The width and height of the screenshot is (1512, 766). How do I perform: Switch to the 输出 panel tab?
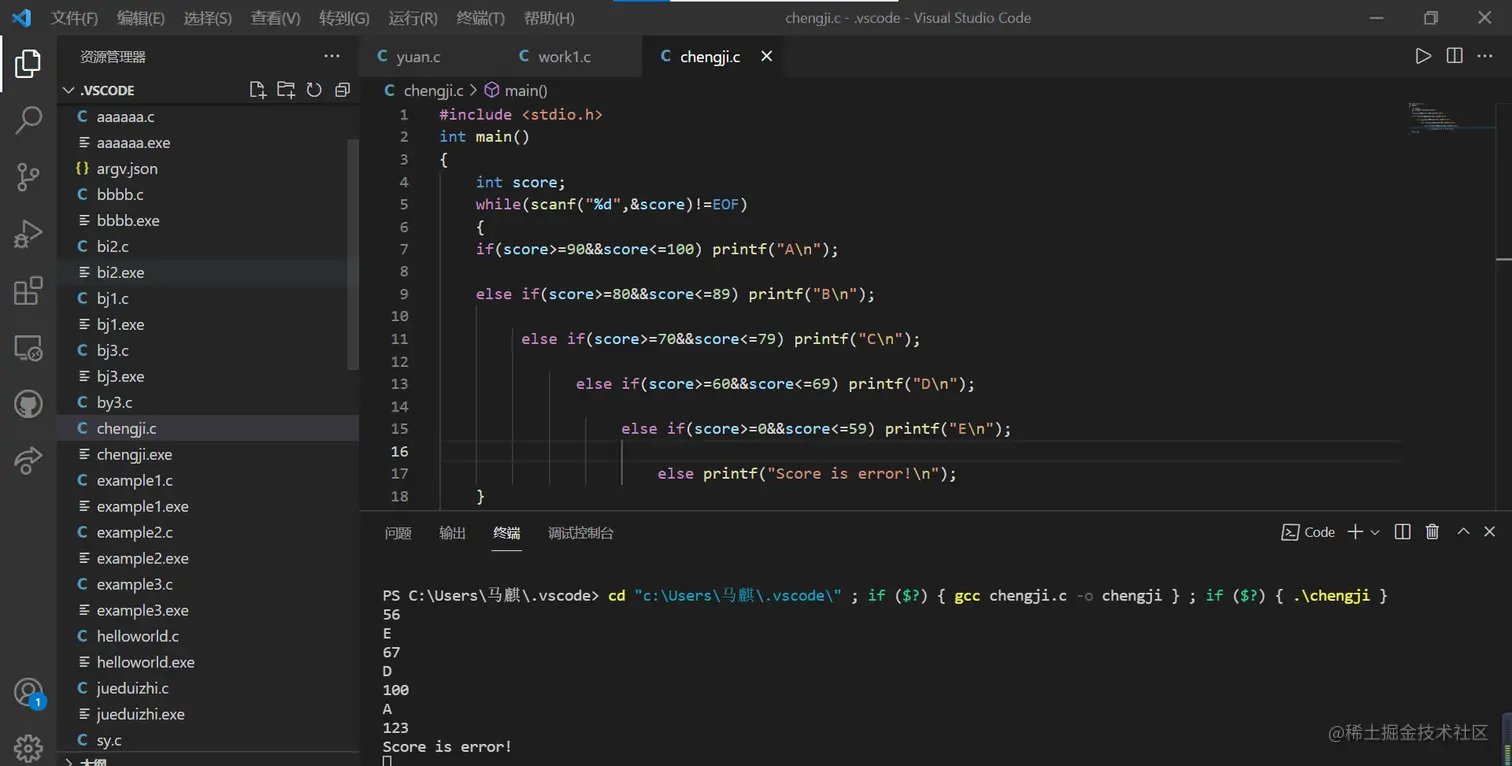coord(452,533)
